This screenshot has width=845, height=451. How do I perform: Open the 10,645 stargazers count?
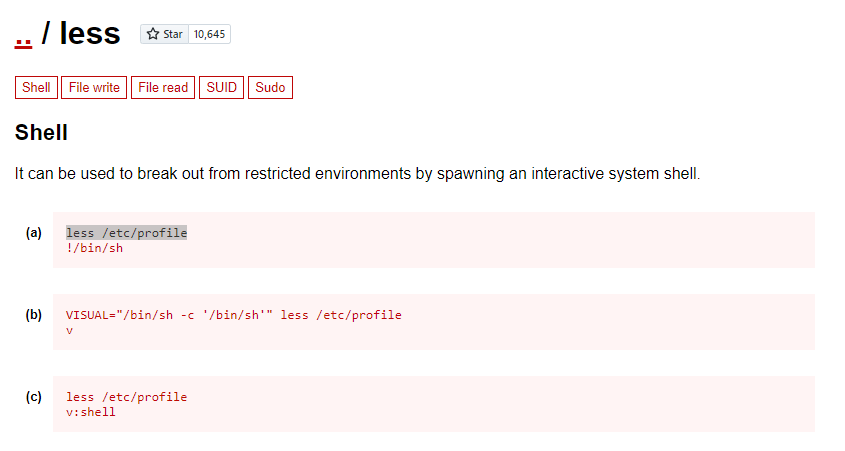point(210,34)
